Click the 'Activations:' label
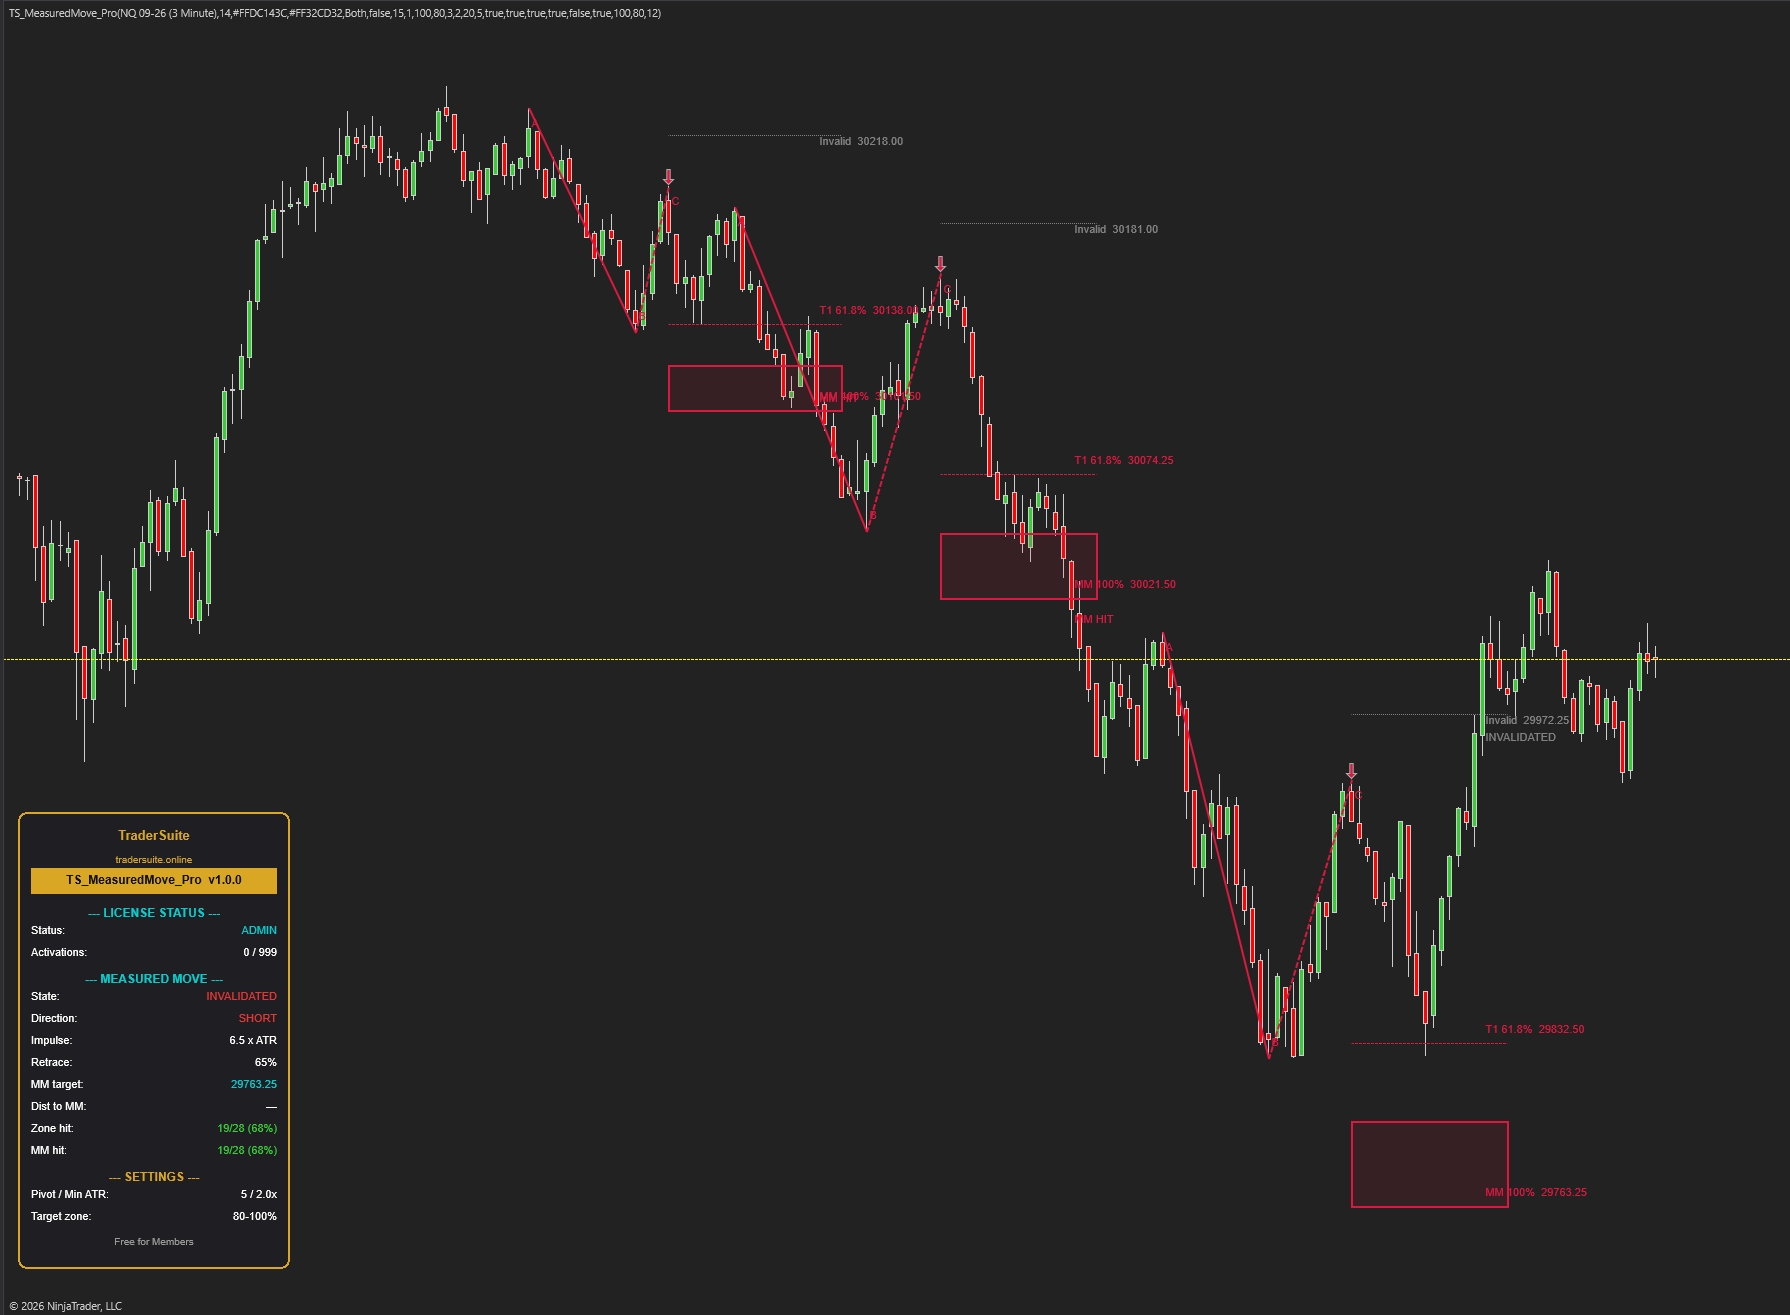The image size is (1790, 1315). [x=59, y=952]
